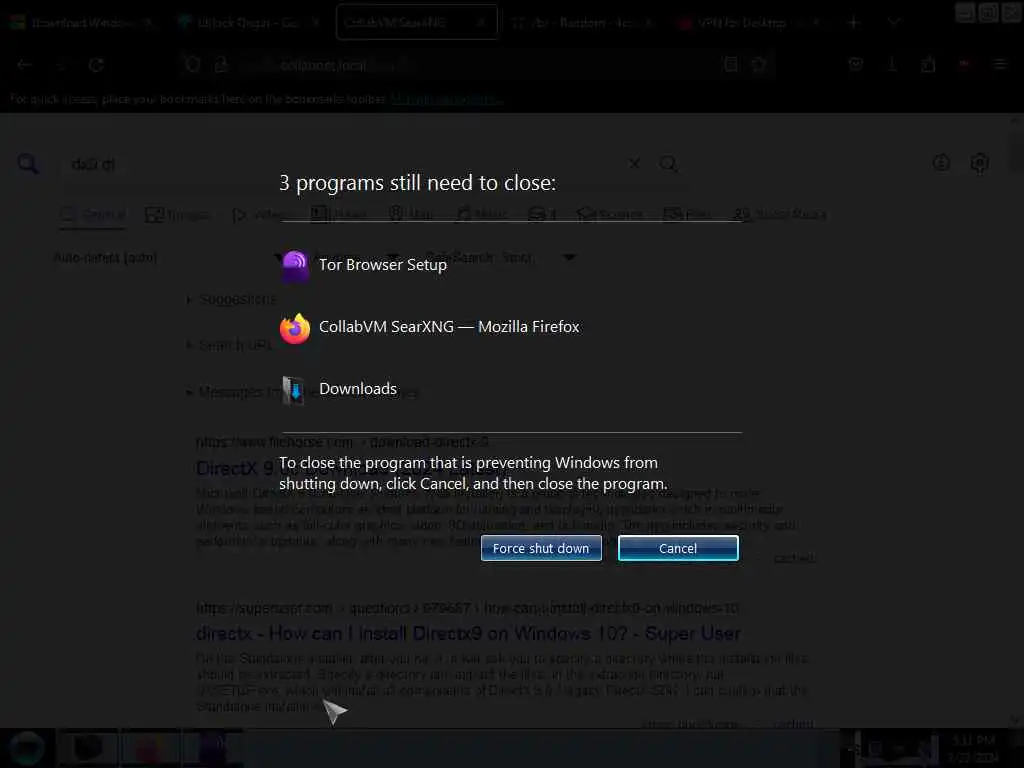Screen dimensions: 1024x768
Task: Select the Social Media search category
Action: click(780, 214)
